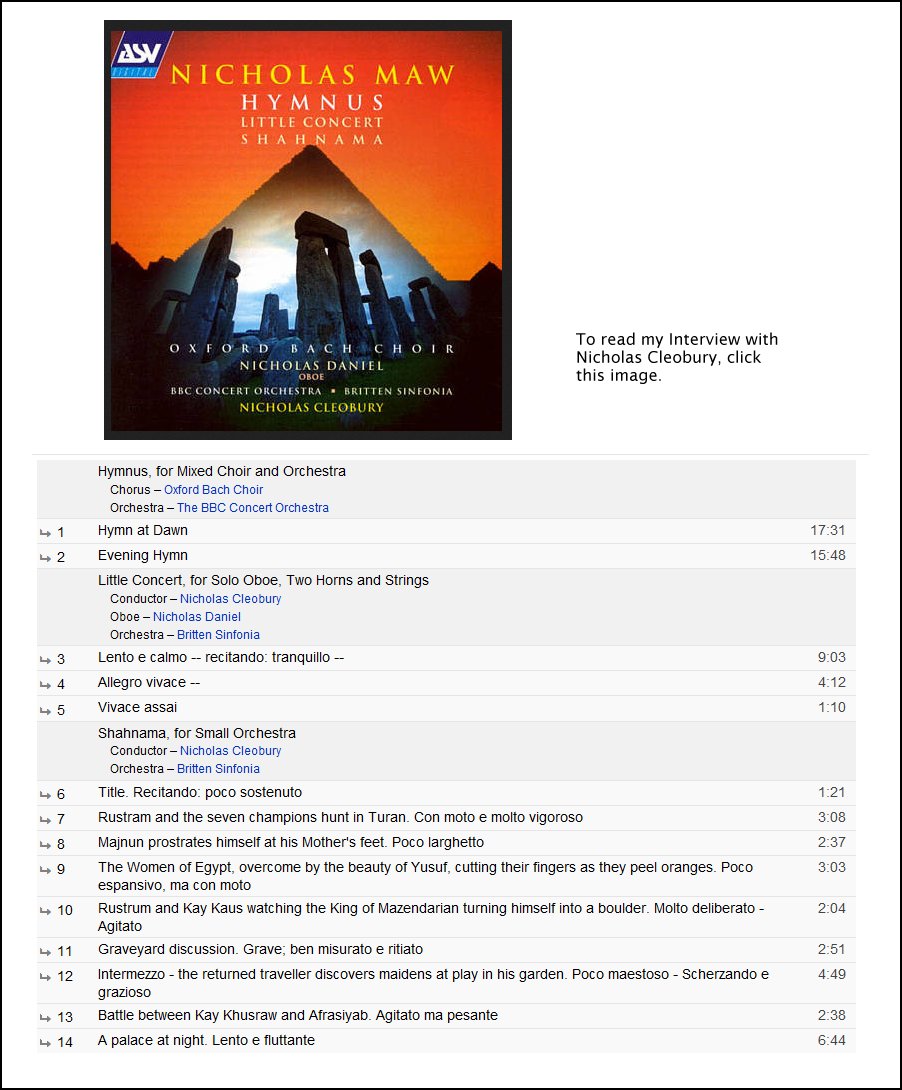
Task: Click A palace at night track title
Action: coord(206,1041)
